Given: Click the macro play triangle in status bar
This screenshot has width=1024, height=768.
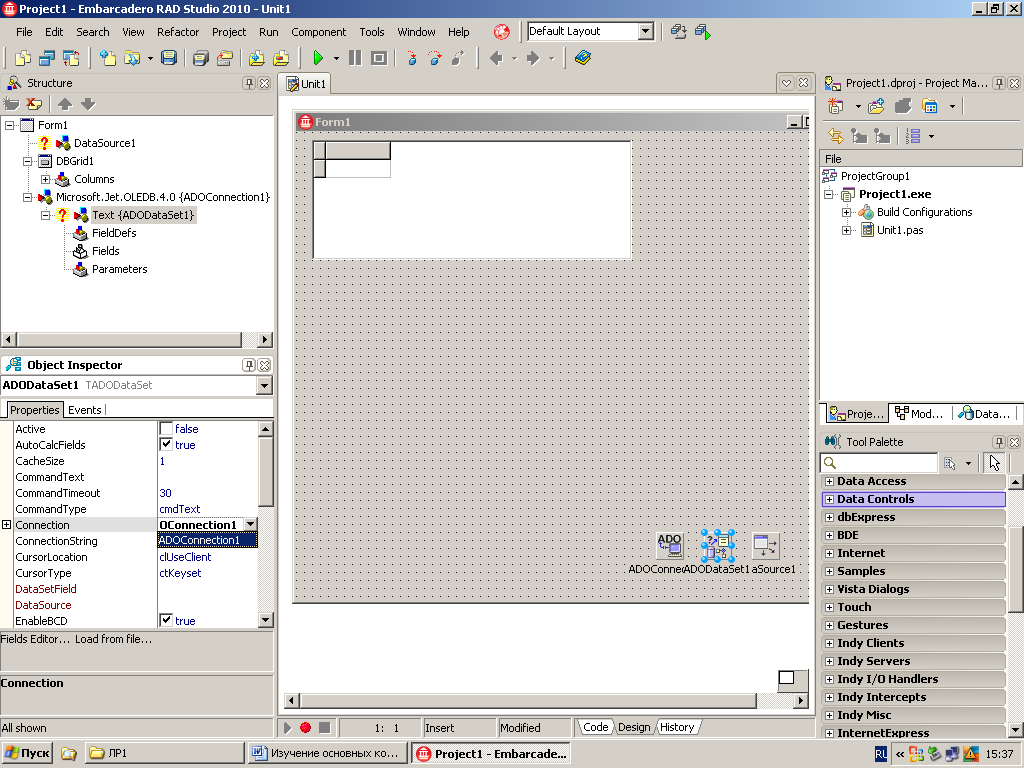Looking at the screenshot, I should tap(287, 728).
